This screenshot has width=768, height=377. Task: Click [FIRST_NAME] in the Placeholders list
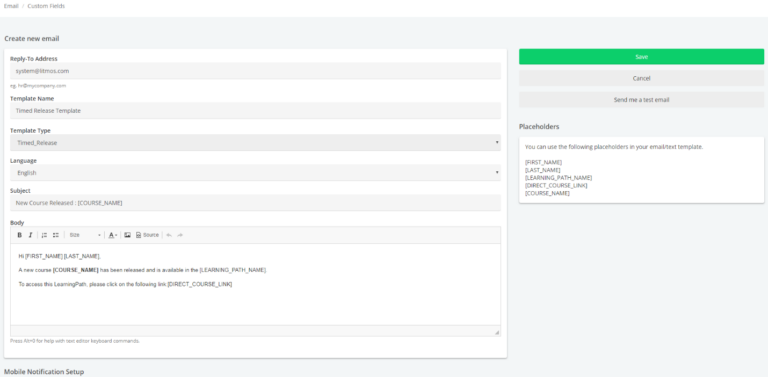[x=543, y=162]
